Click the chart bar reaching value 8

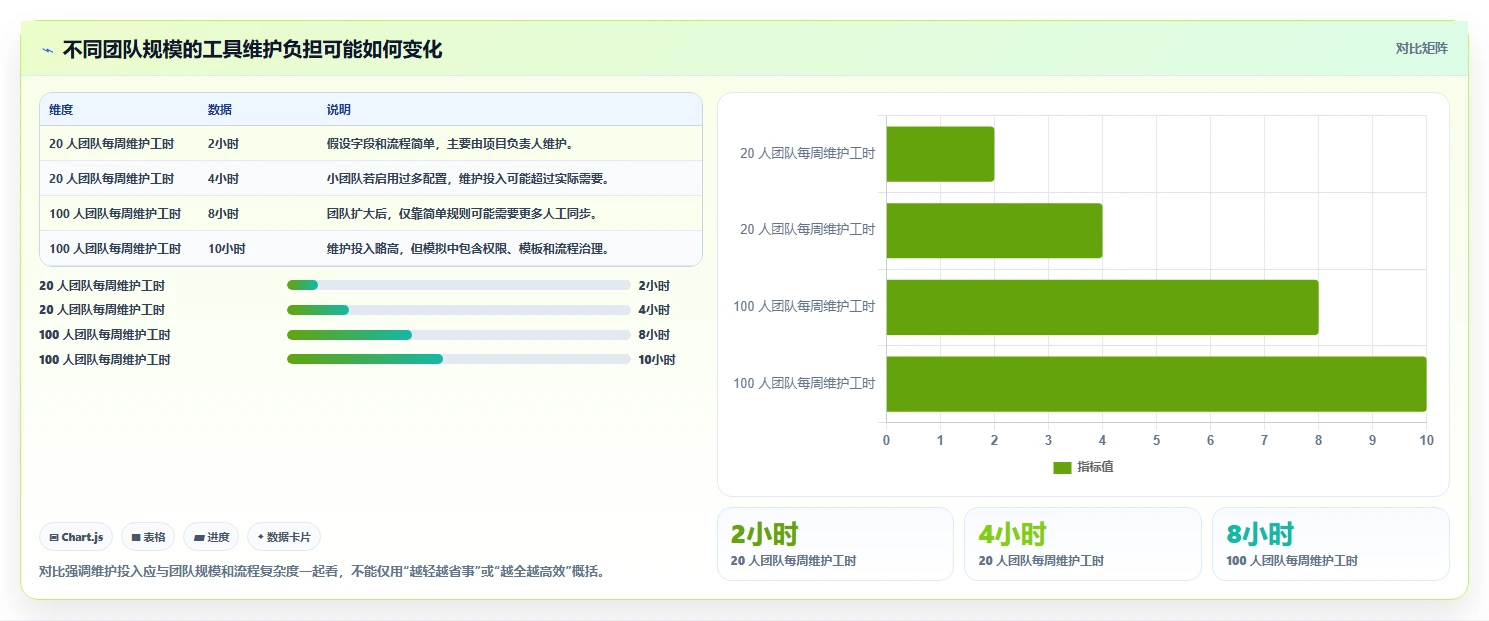coord(1102,307)
